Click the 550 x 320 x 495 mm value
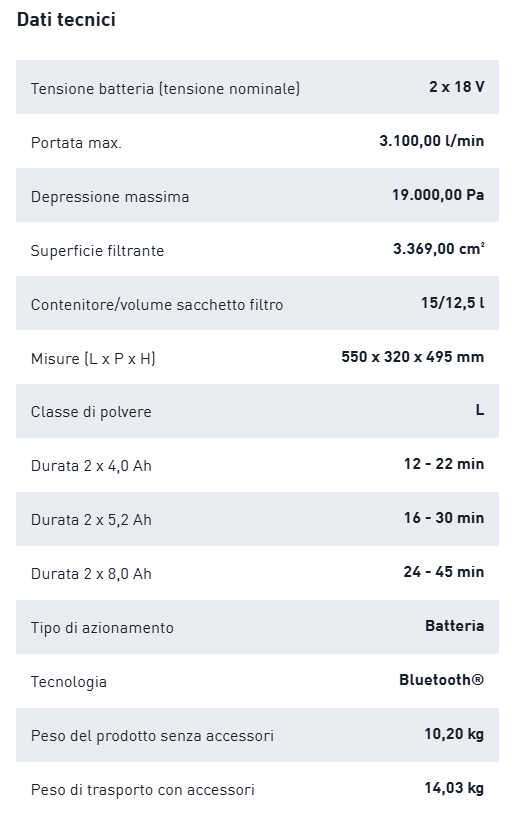Viewport: 519px width, 813px height. pos(412,357)
